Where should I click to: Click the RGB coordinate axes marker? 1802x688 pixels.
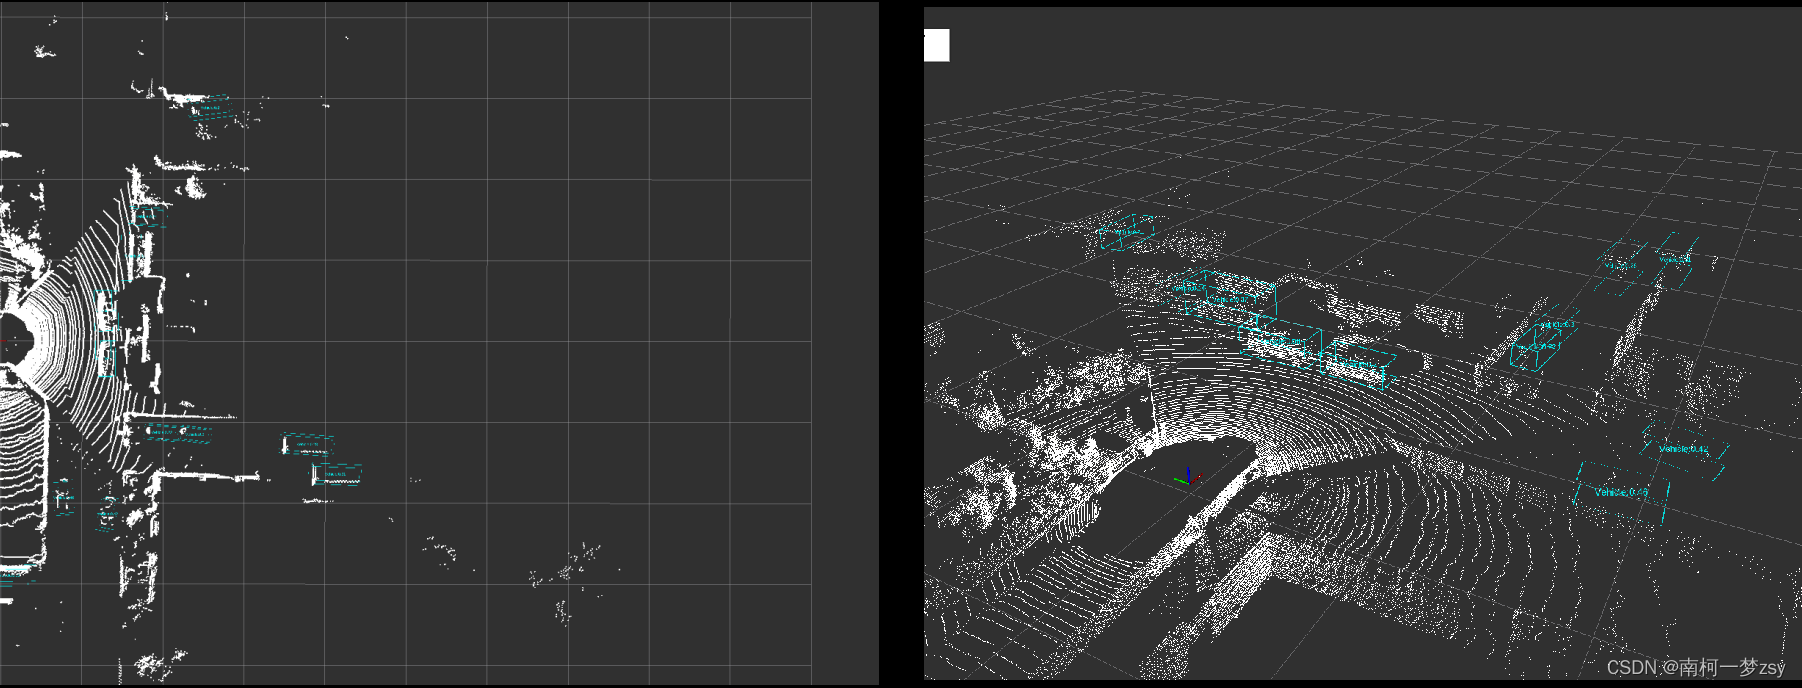tap(1186, 478)
